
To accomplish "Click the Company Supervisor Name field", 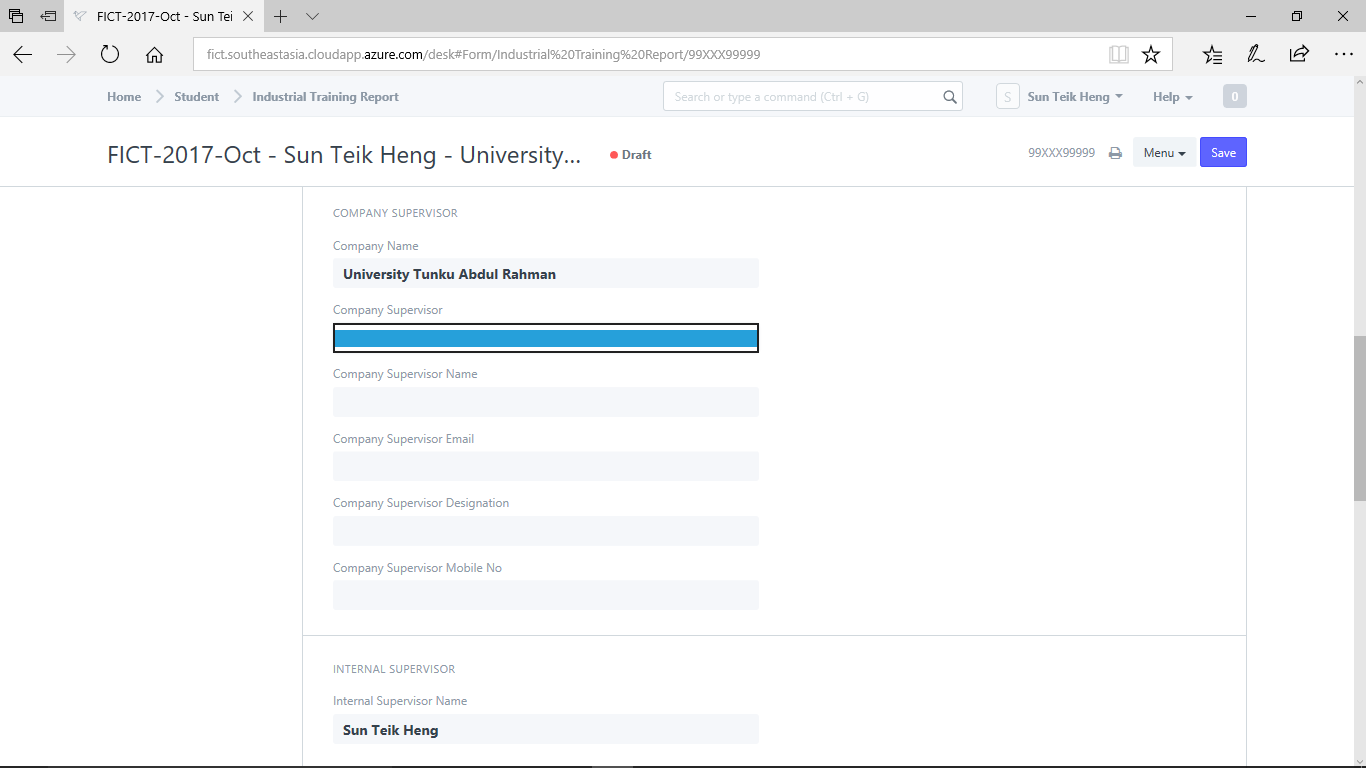I will [x=546, y=402].
